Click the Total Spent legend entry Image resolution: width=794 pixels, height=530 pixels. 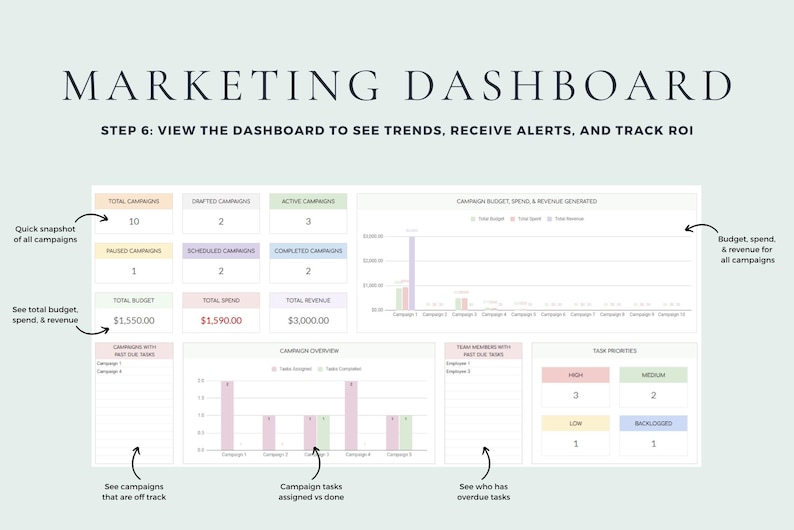point(526,219)
